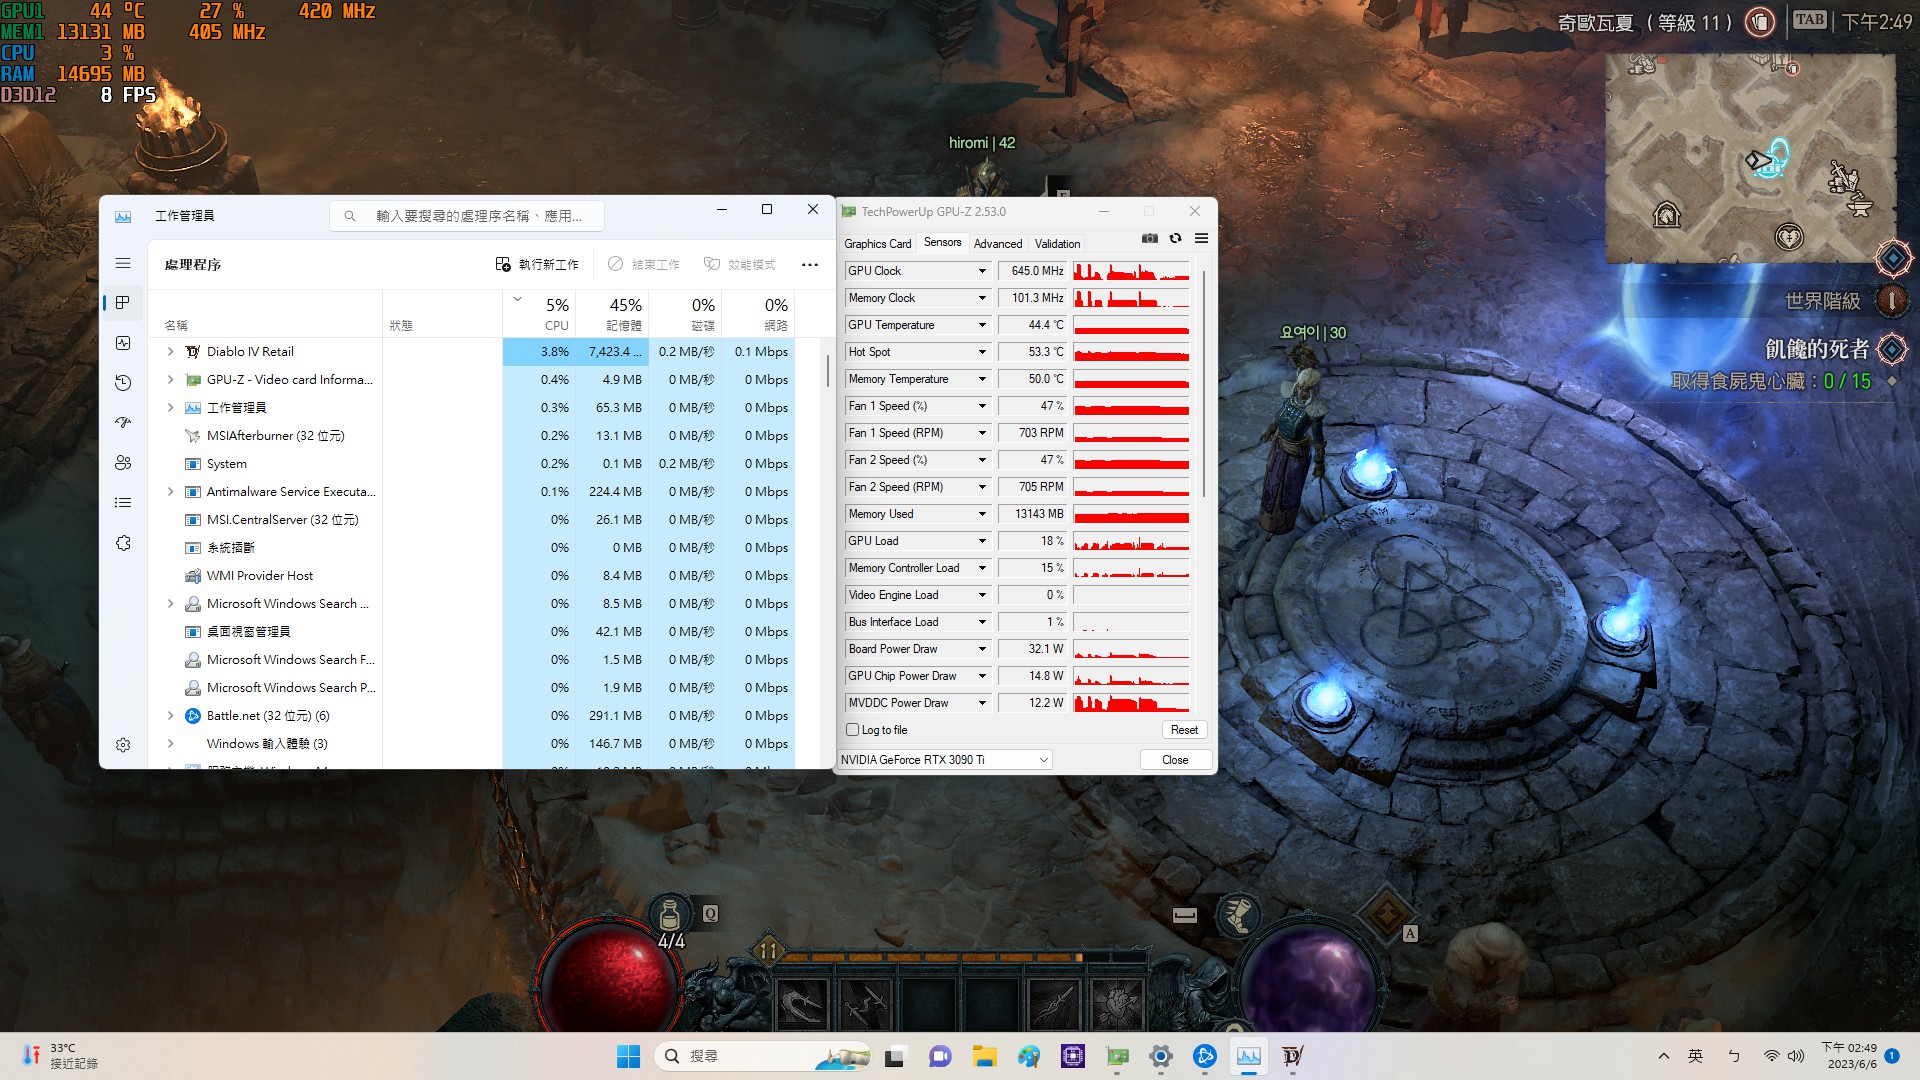The image size is (1920, 1080).
Task: Click GPU-Z refresh icon
Action: tap(1176, 238)
